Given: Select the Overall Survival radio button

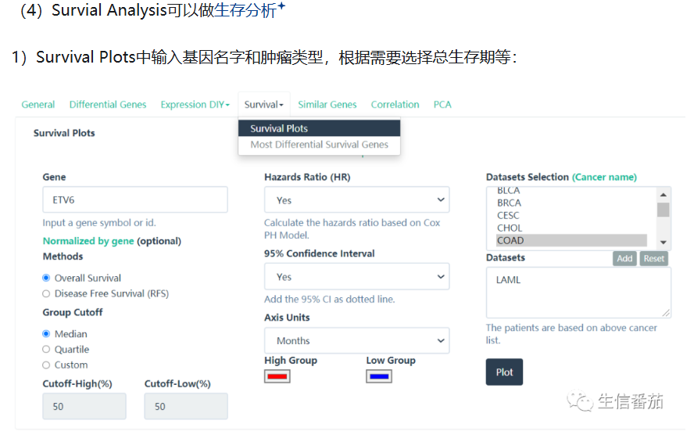Looking at the screenshot, I should tap(46, 278).
